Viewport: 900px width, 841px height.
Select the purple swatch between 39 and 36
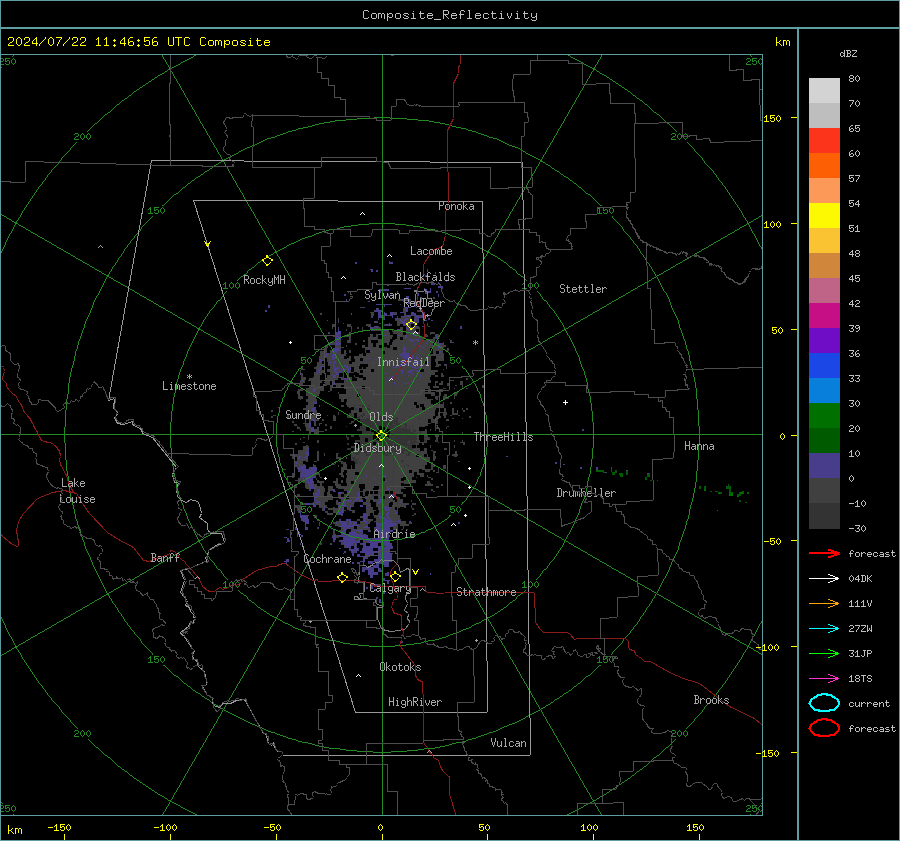(824, 340)
